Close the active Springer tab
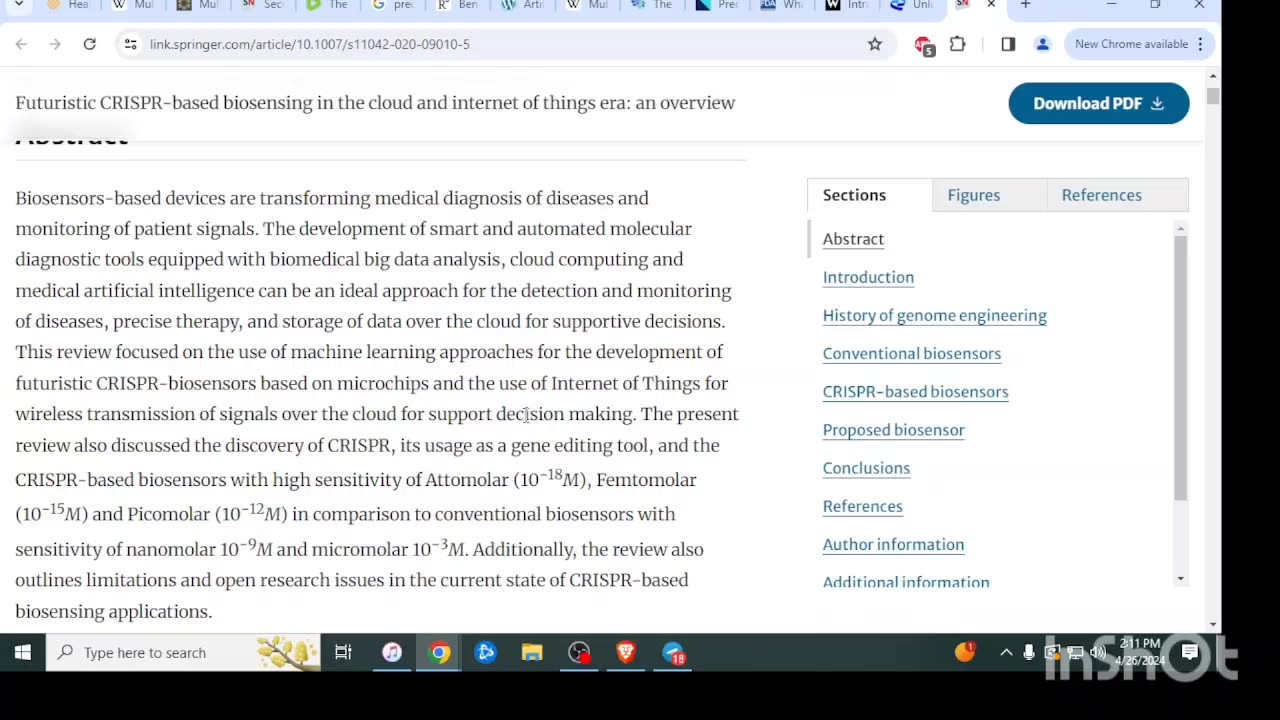The image size is (1280, 720). point(991,5)
